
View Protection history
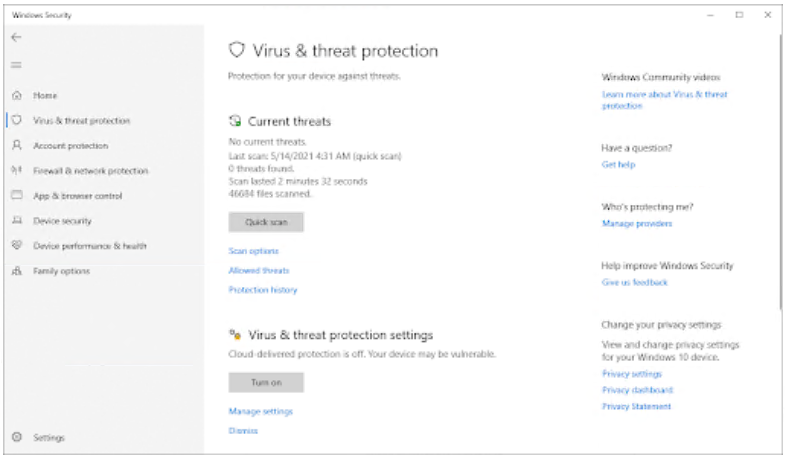263,290
